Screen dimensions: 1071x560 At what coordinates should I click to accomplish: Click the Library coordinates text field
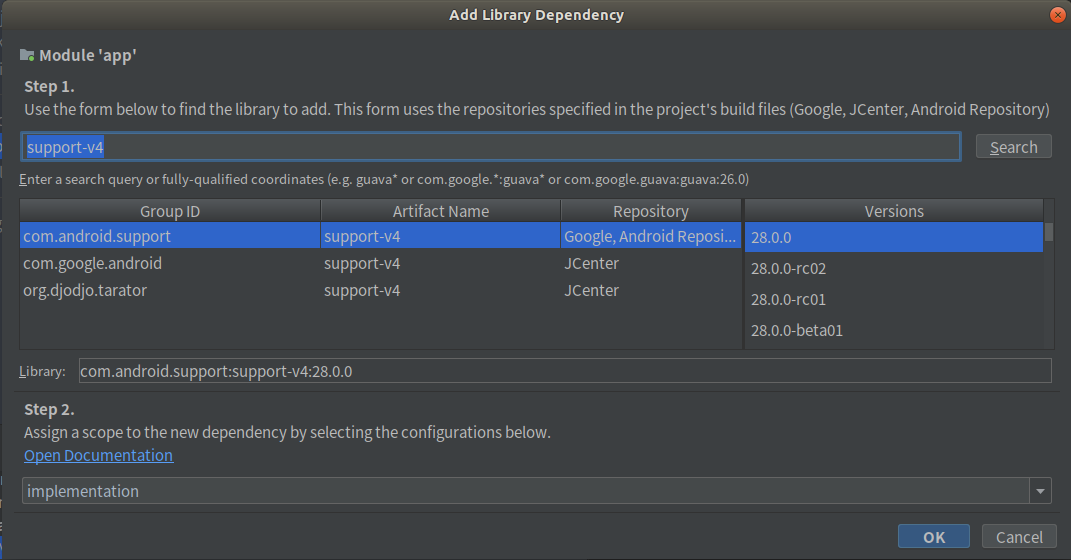point(565,371)
